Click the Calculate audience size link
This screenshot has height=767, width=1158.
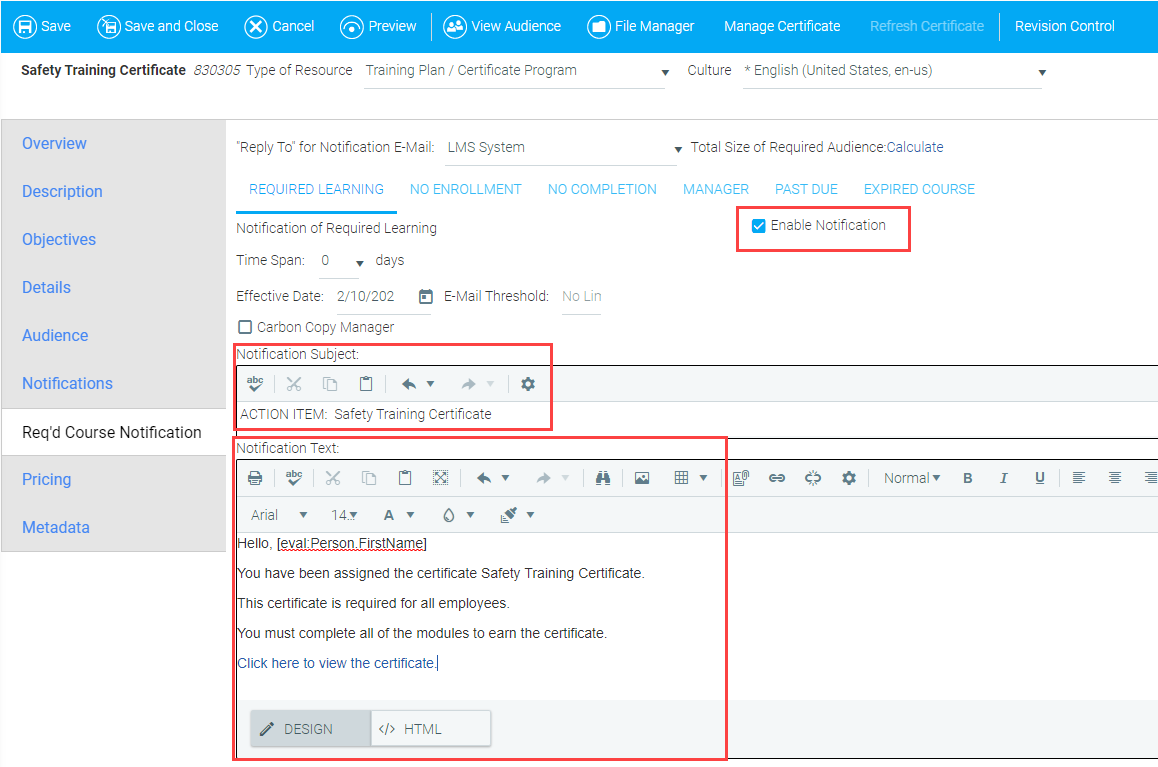pyautogui.click(x=914, y=147)
